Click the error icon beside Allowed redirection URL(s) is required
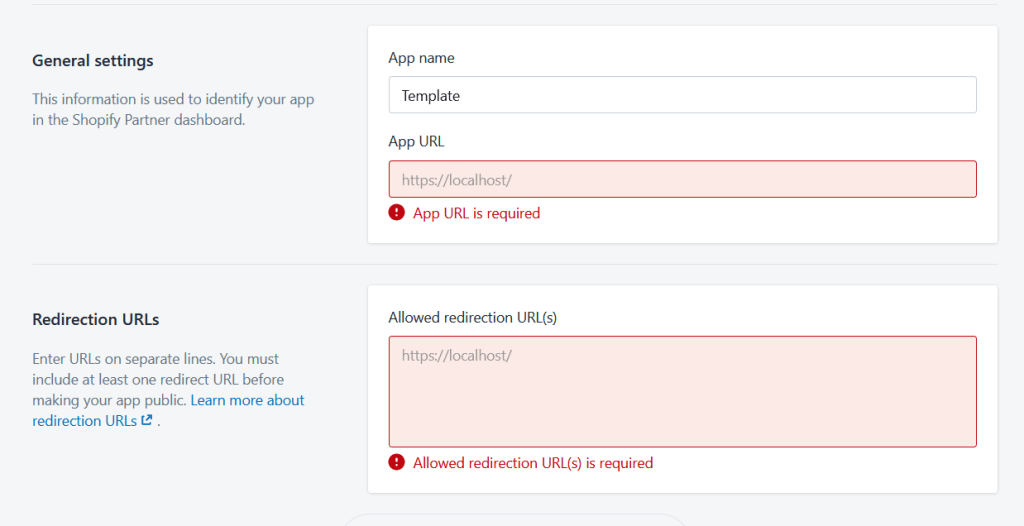Screen dimensions: 1024x526 397,463
